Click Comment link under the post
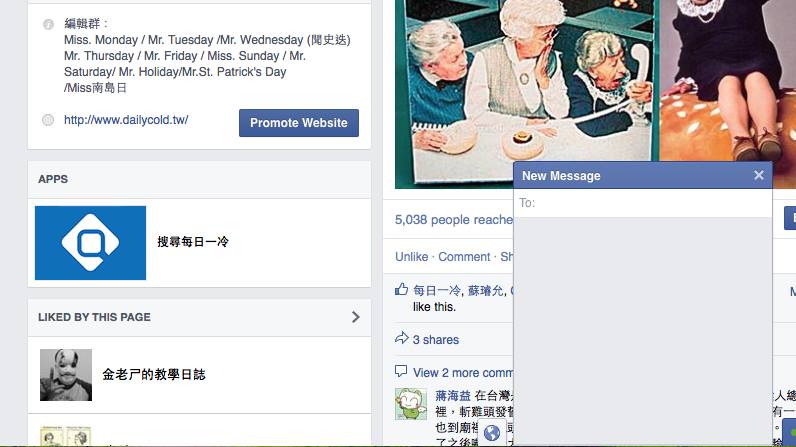796x447 pixels. pos(464,257)
